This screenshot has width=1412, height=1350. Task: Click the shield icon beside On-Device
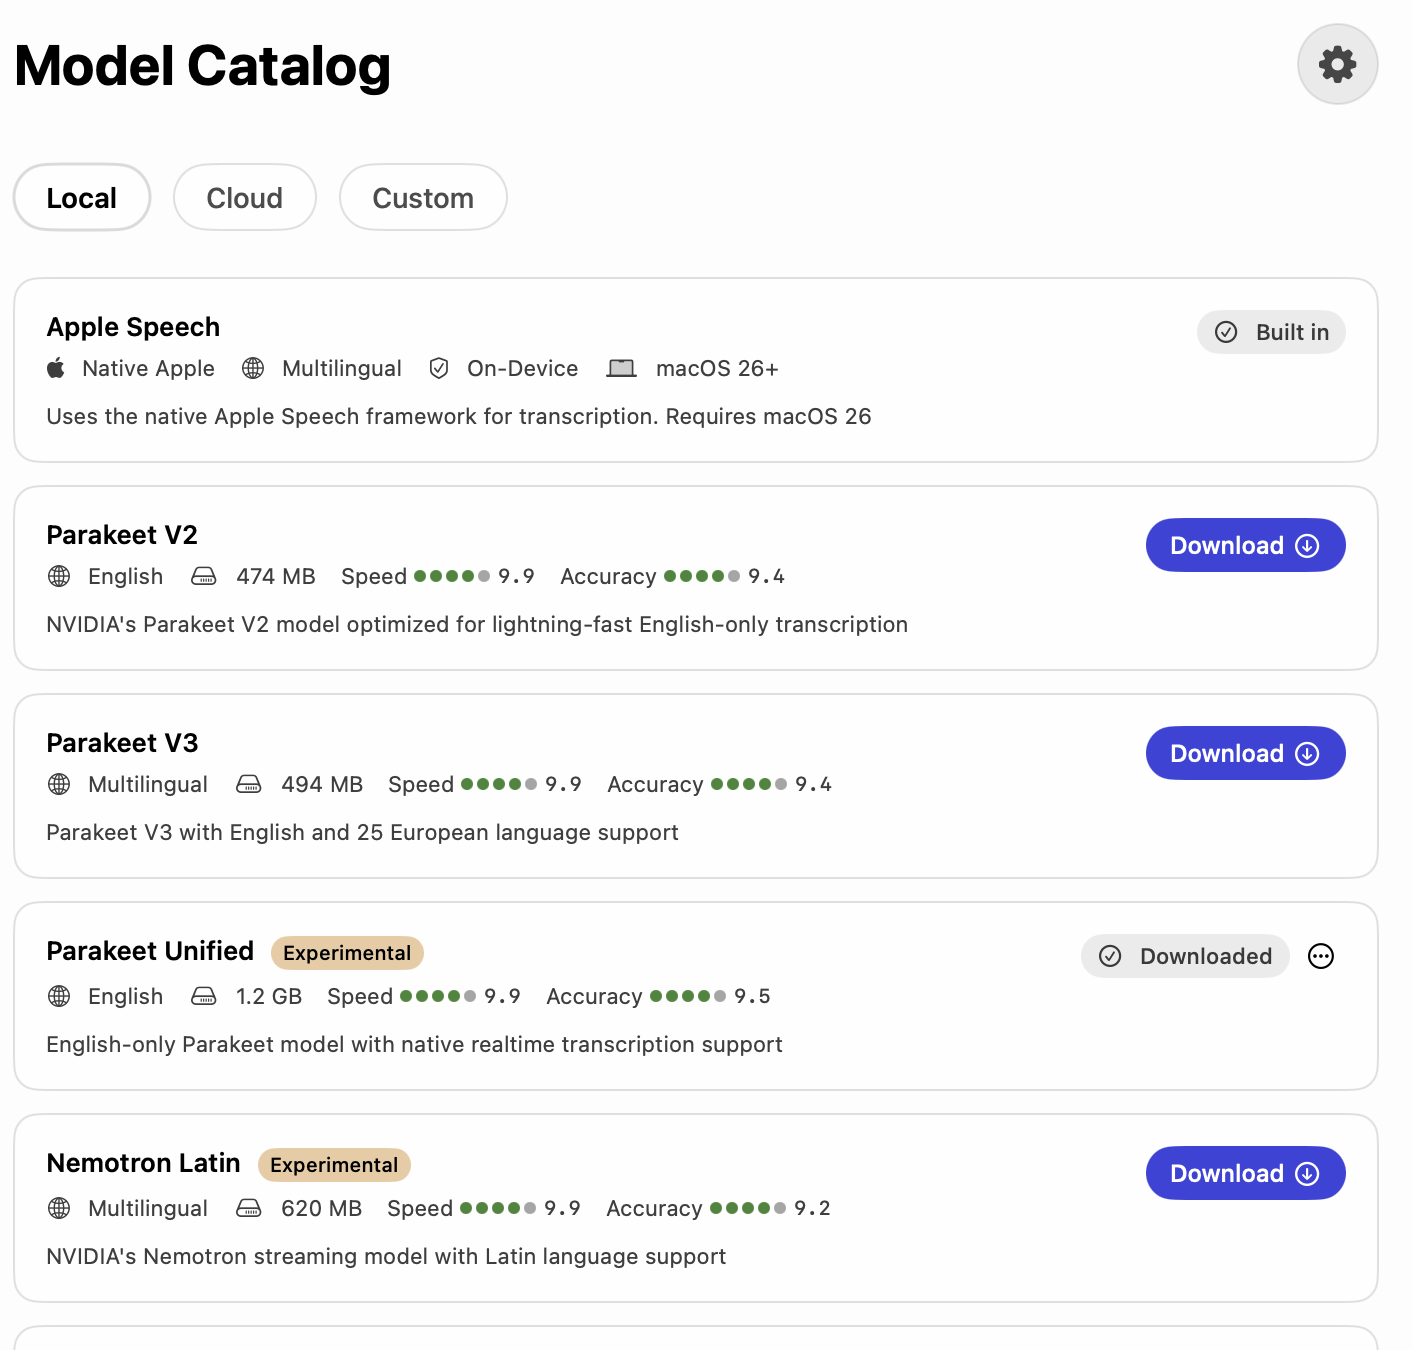[x=438, y=368]
